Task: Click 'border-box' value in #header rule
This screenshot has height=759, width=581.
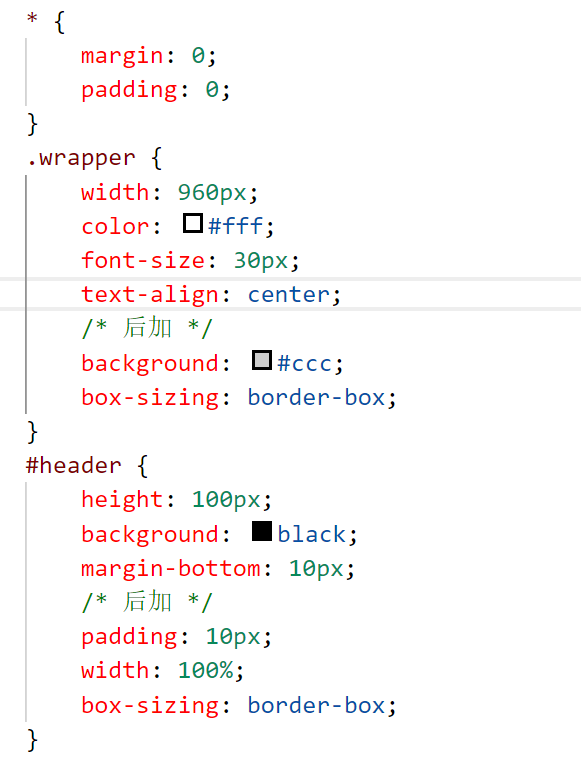Action: (317, 705)
